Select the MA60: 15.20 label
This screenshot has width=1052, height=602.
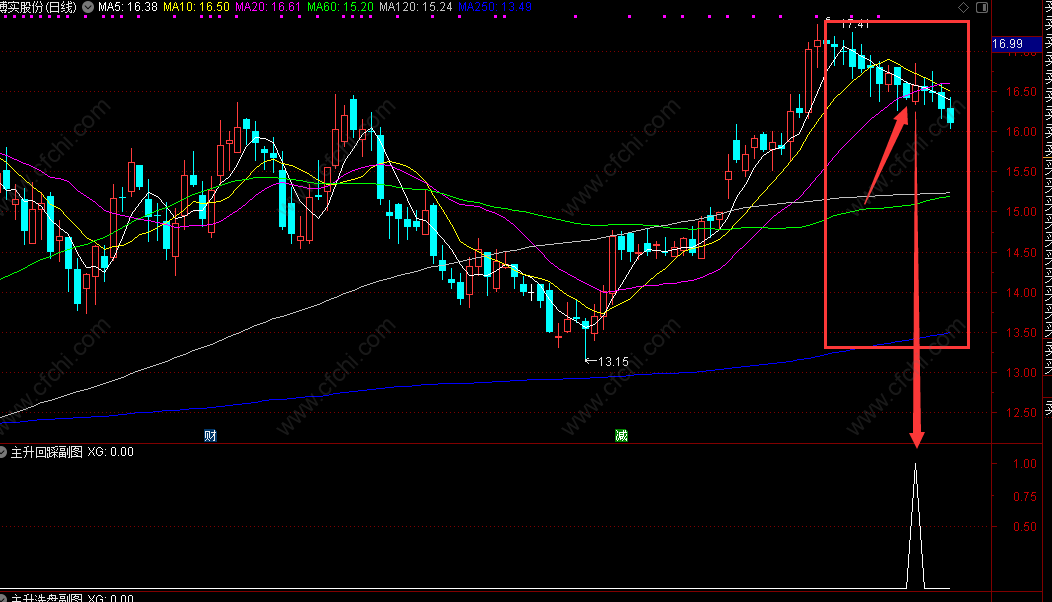340,7
